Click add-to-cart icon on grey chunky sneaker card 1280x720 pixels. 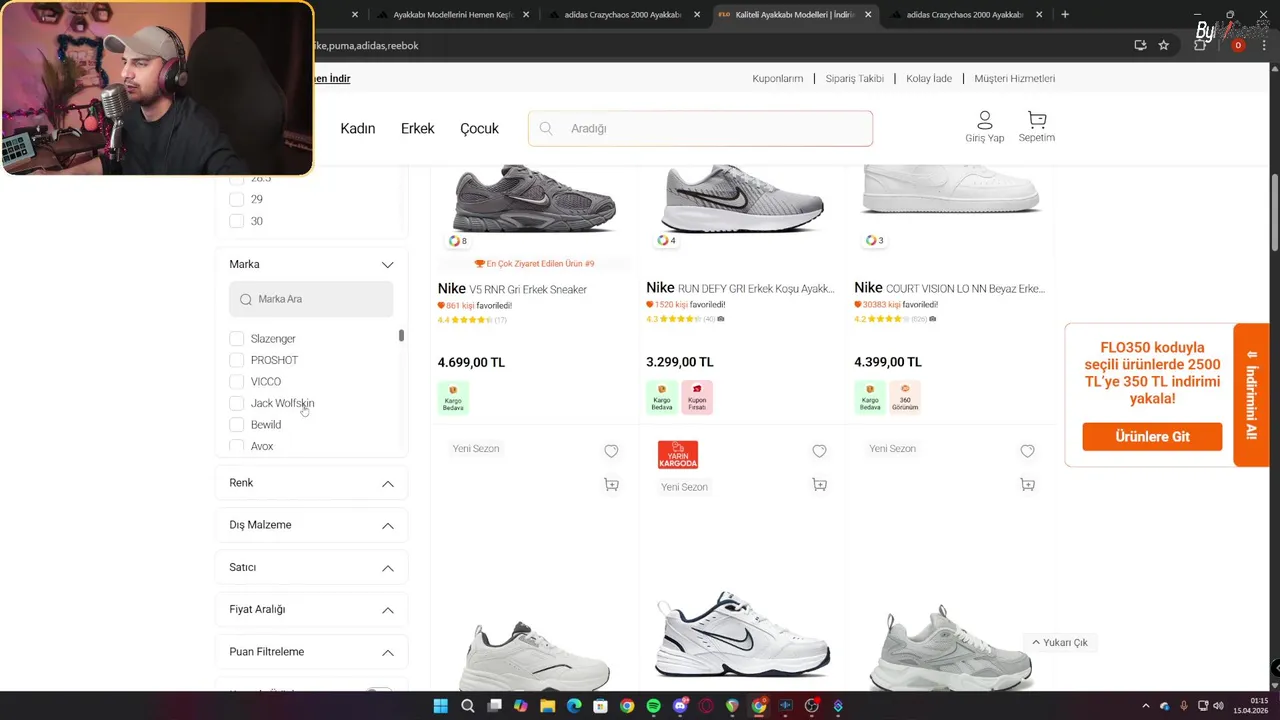[1027, 485]
